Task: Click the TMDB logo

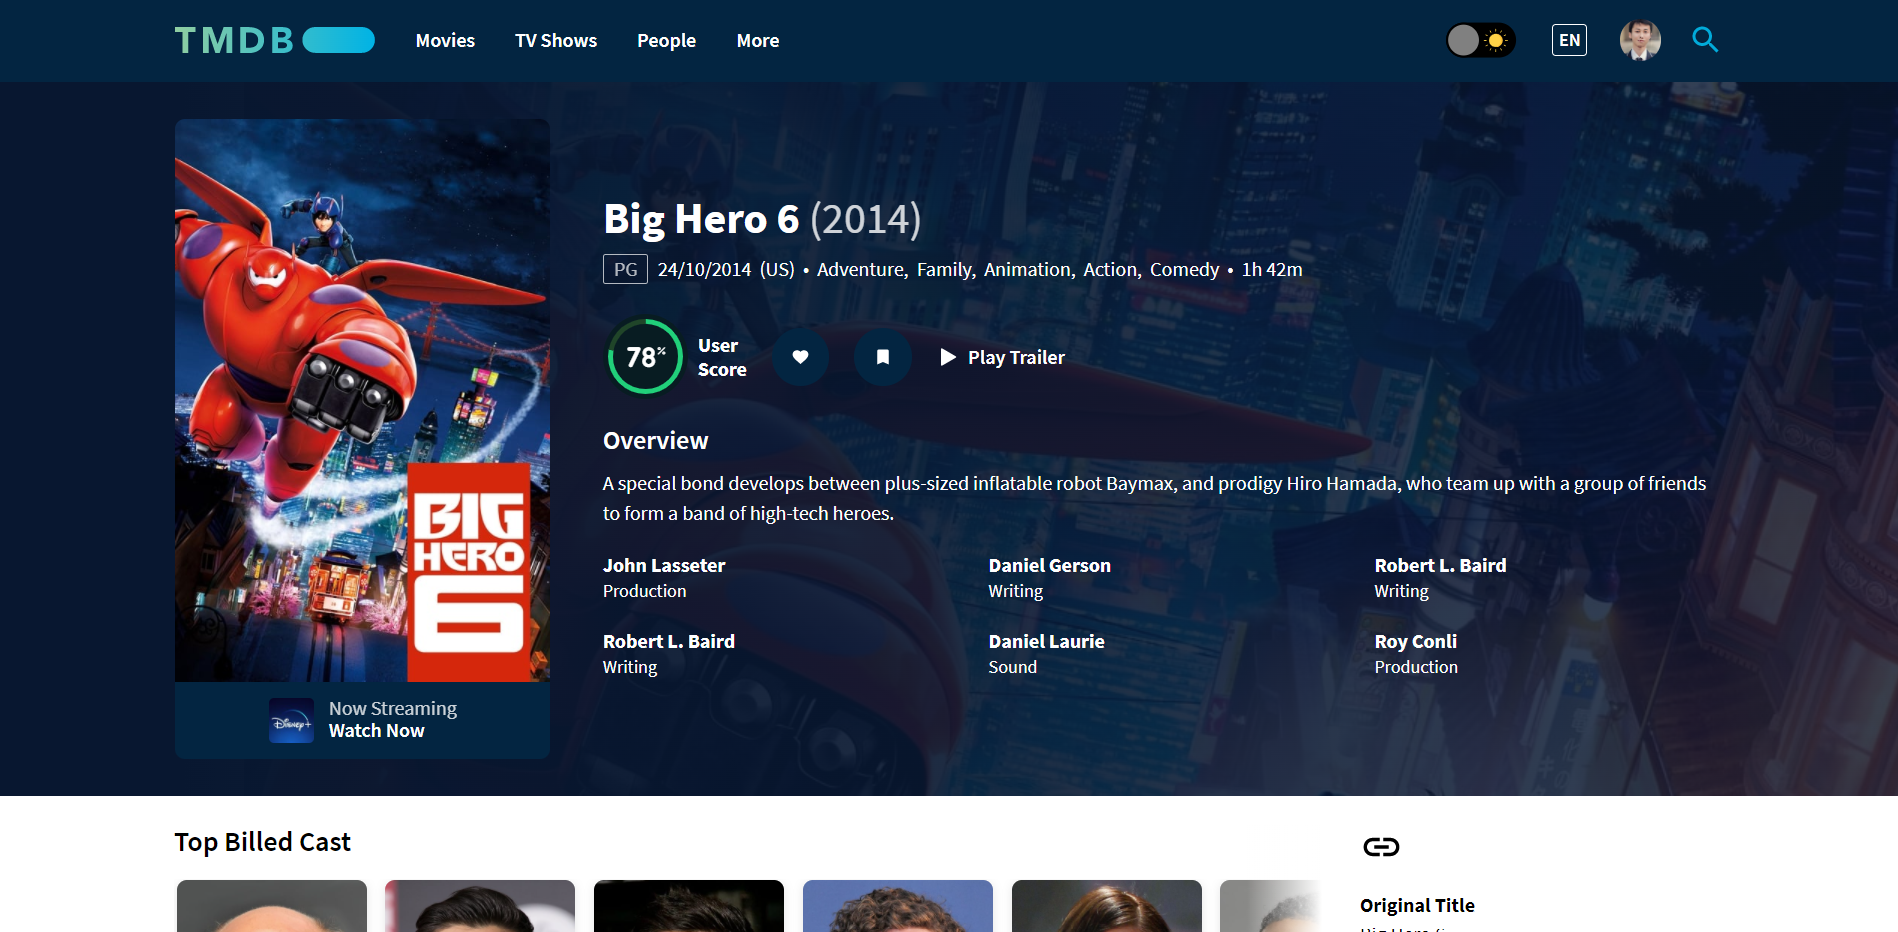Action: click(275, 40)
